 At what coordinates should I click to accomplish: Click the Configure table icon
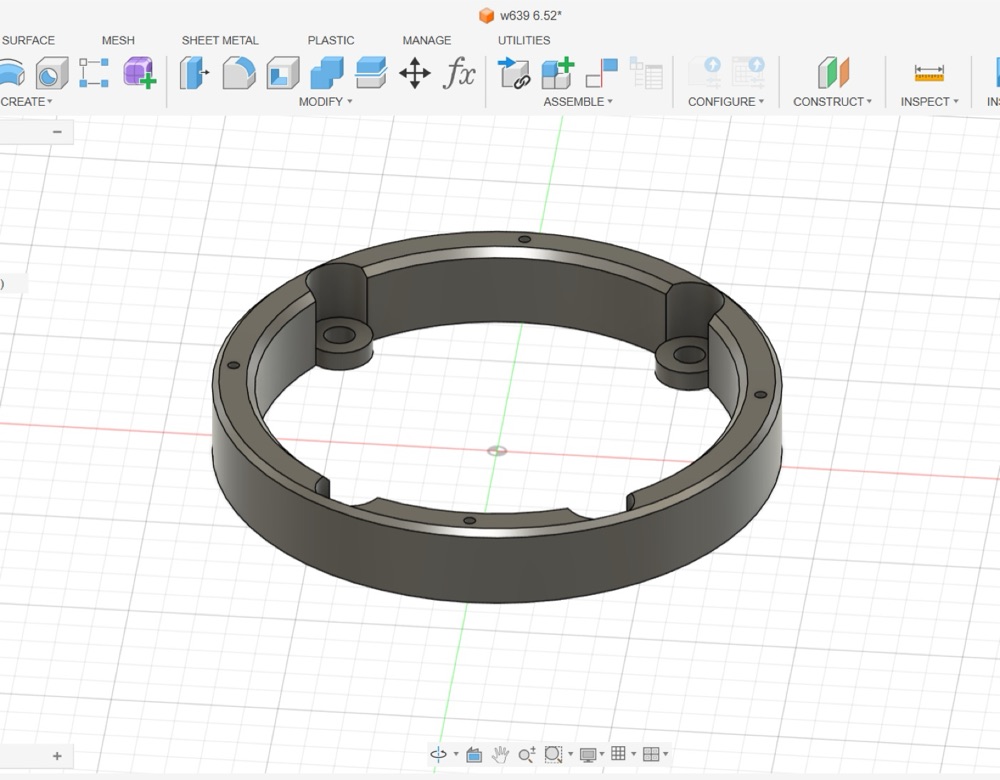coord(748,73)
